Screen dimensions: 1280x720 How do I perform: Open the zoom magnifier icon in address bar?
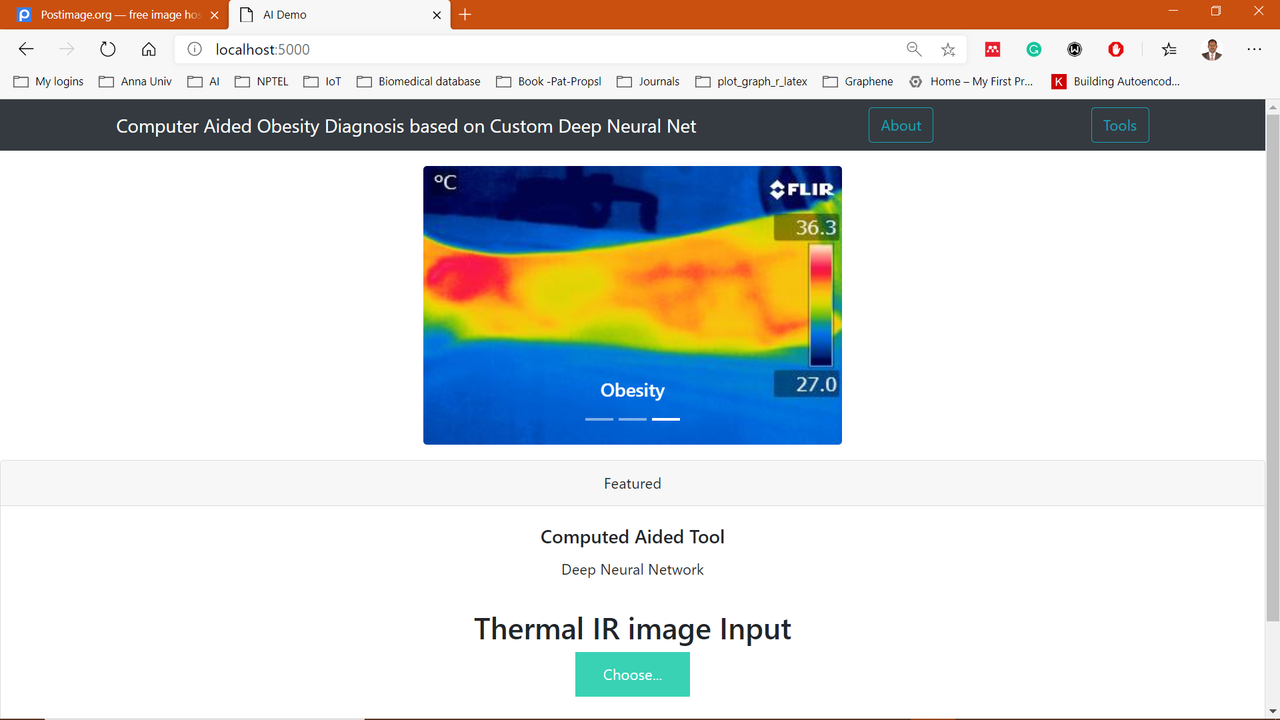click(913, 49)
